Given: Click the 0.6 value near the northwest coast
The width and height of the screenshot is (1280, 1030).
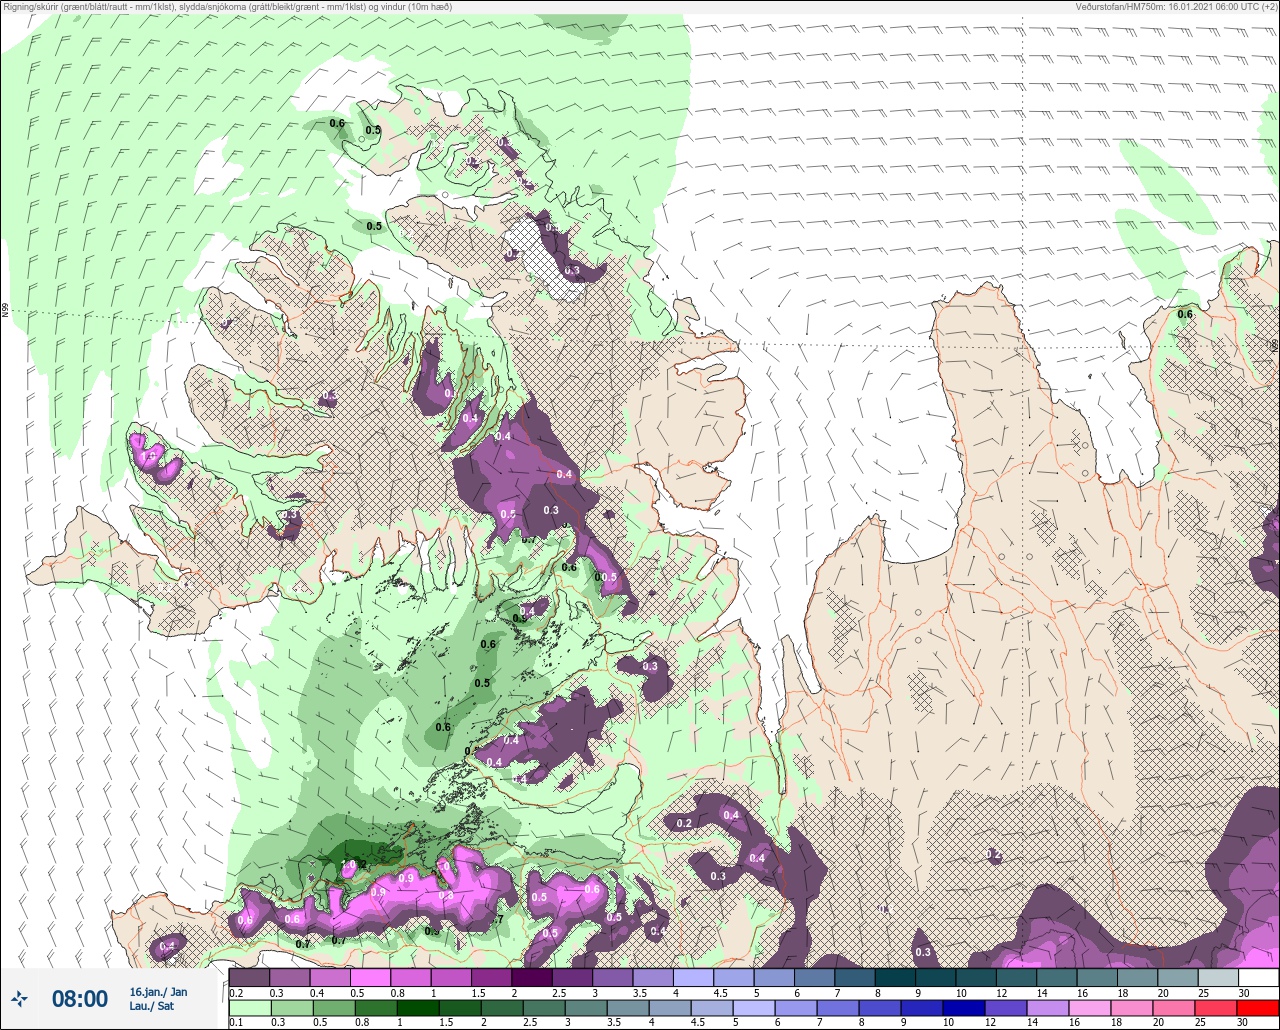Looking at the screenshot, I should pyautogui.click(x=337, y=124).
